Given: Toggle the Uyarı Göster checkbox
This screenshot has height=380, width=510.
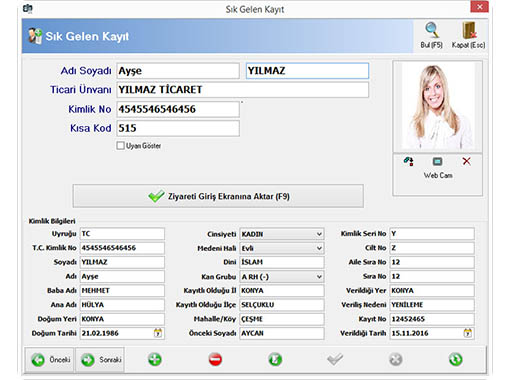Looking at the screenshot, I should click(120, 146).
